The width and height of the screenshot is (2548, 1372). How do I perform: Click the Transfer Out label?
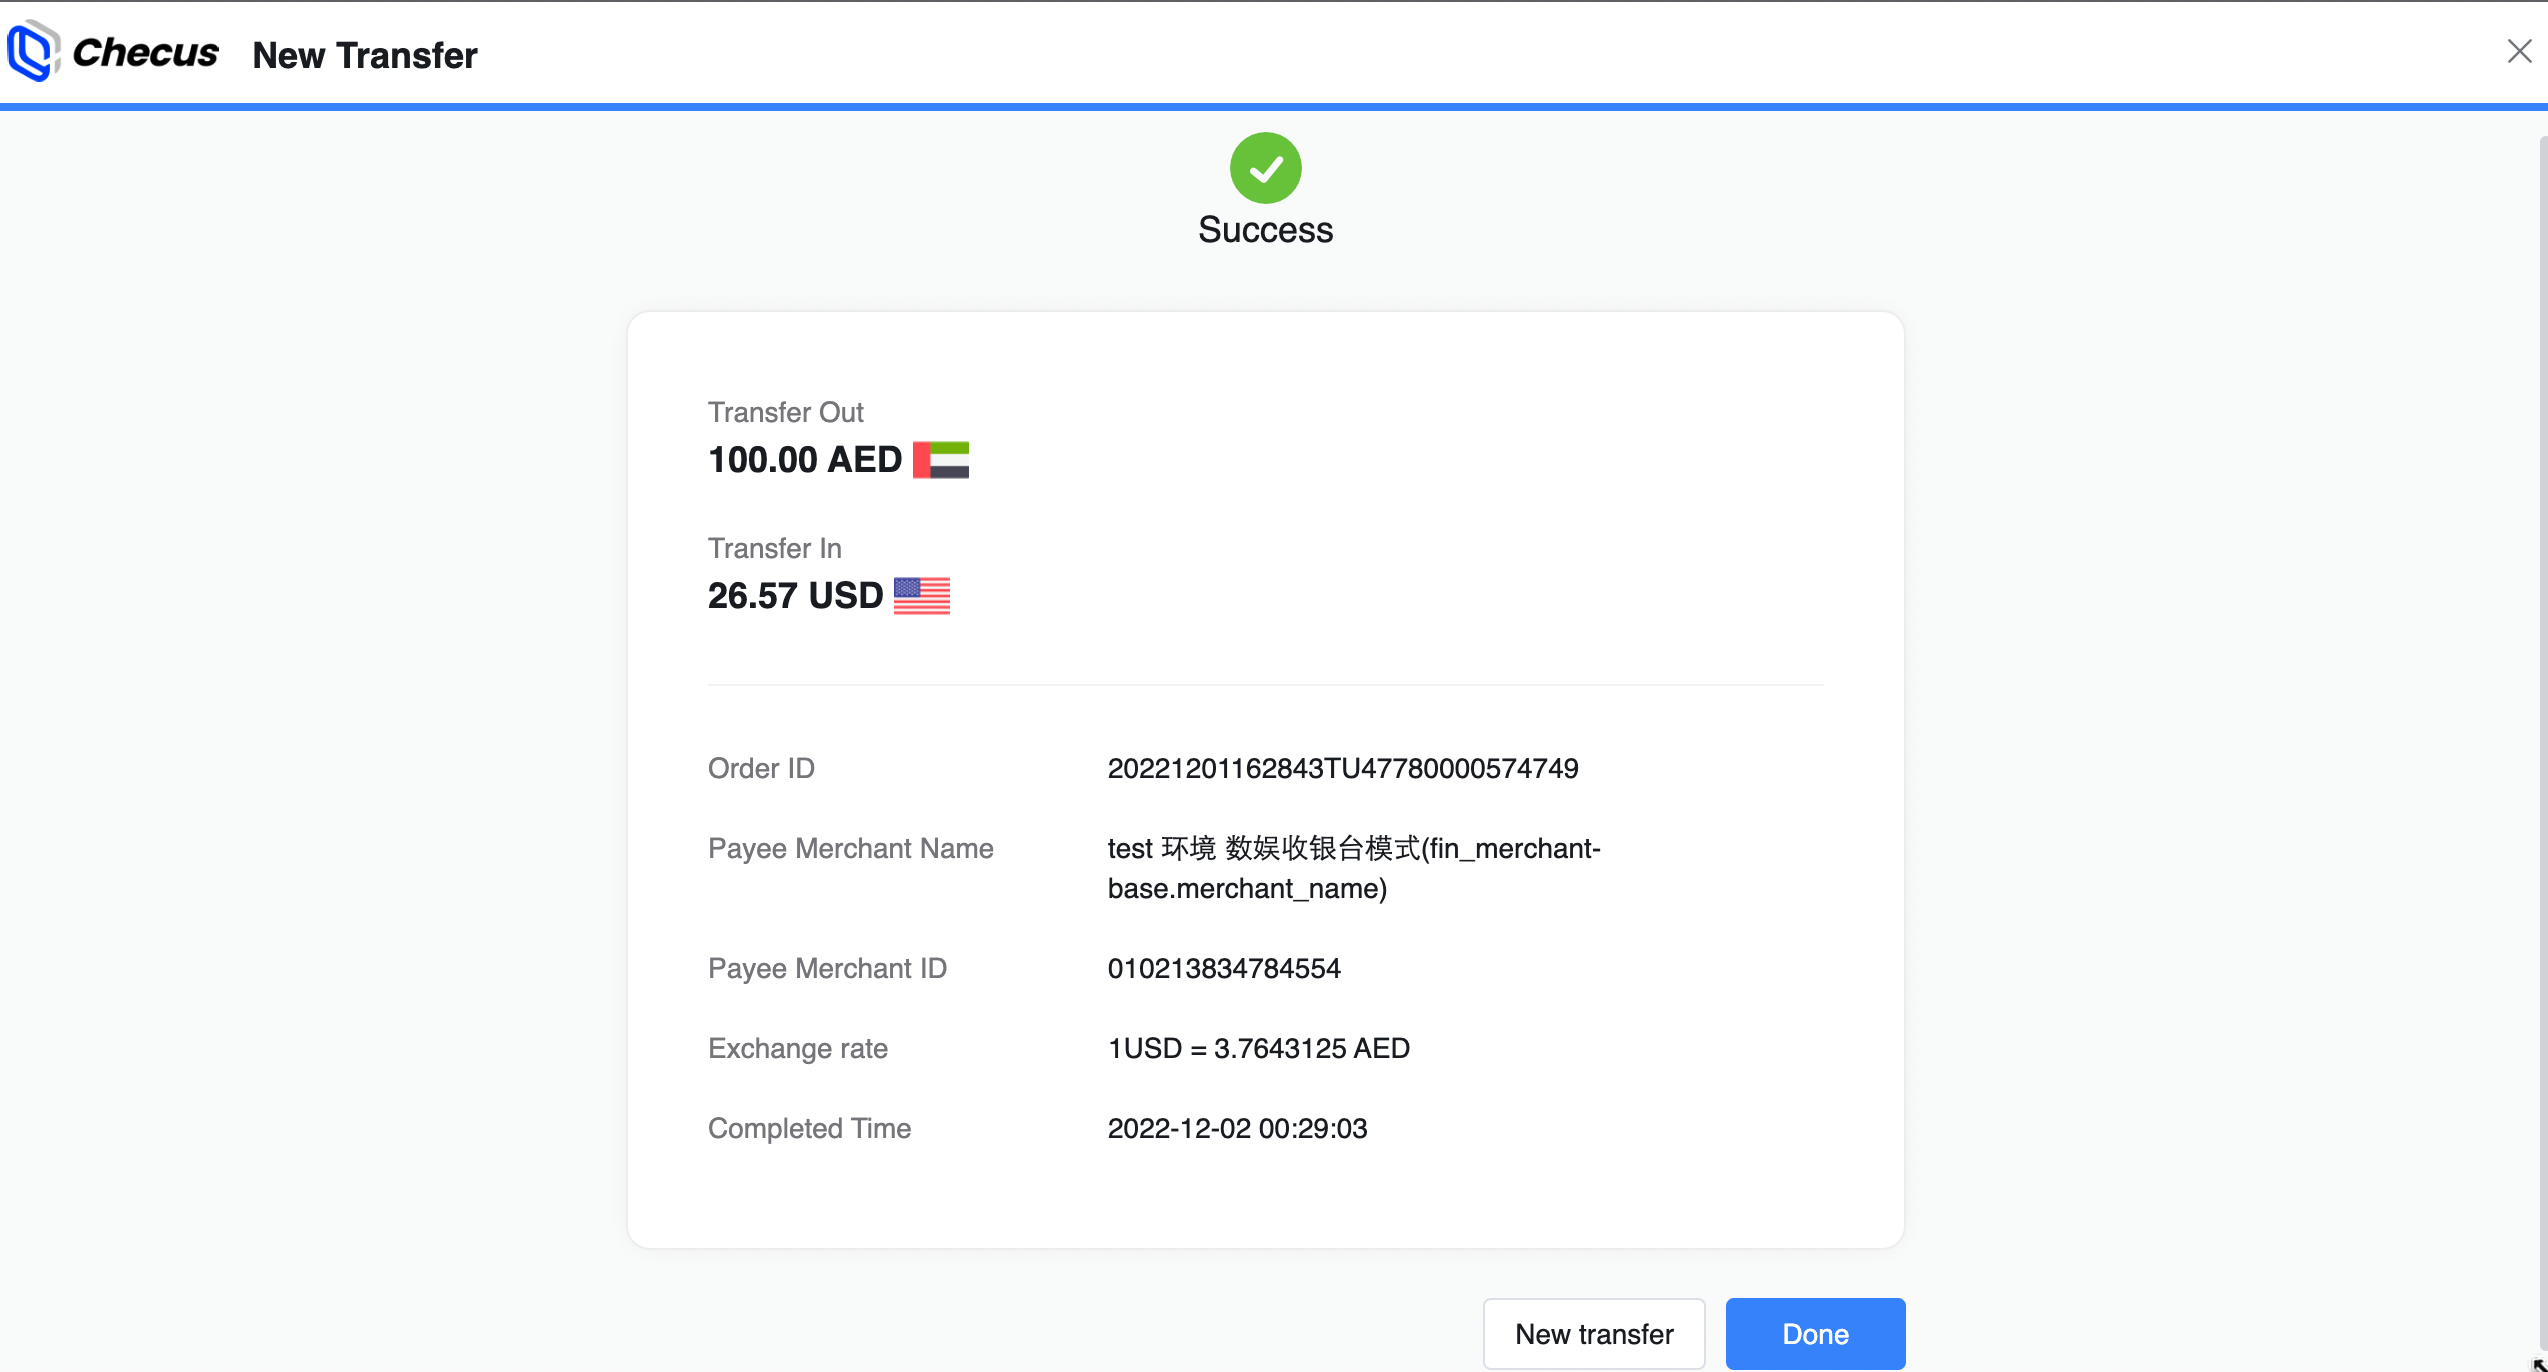pyautogui.click(x=785, y=412)
